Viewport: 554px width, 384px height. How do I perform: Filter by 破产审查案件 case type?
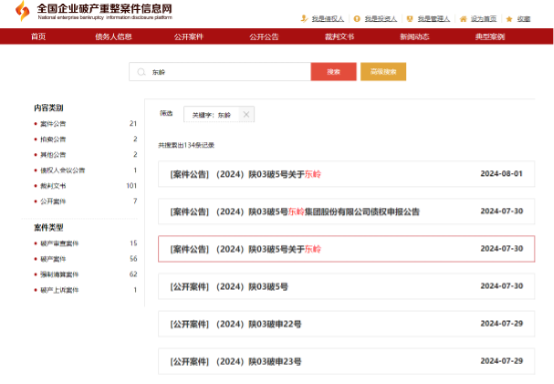coord(59,243)
